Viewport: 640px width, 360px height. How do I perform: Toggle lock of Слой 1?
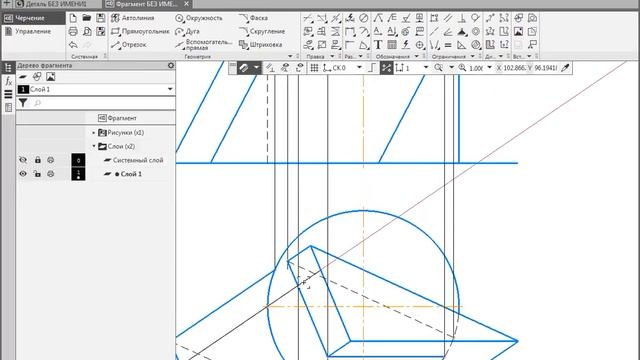pos(38,174)
